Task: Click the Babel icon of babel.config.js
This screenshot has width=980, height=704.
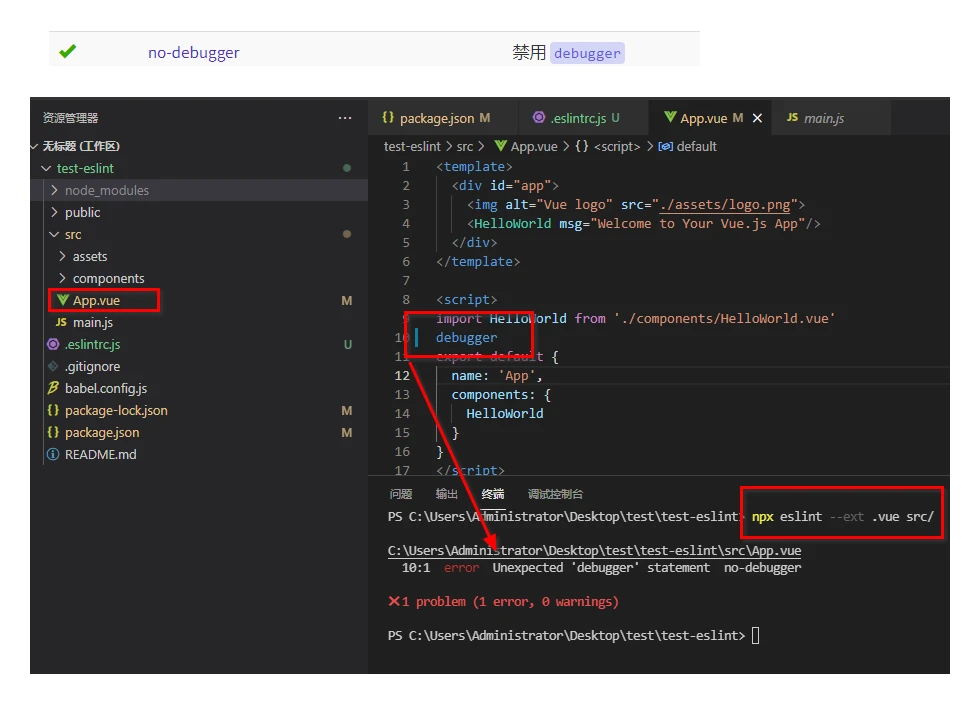Action: pyautogui.click(x=53, y=388)
